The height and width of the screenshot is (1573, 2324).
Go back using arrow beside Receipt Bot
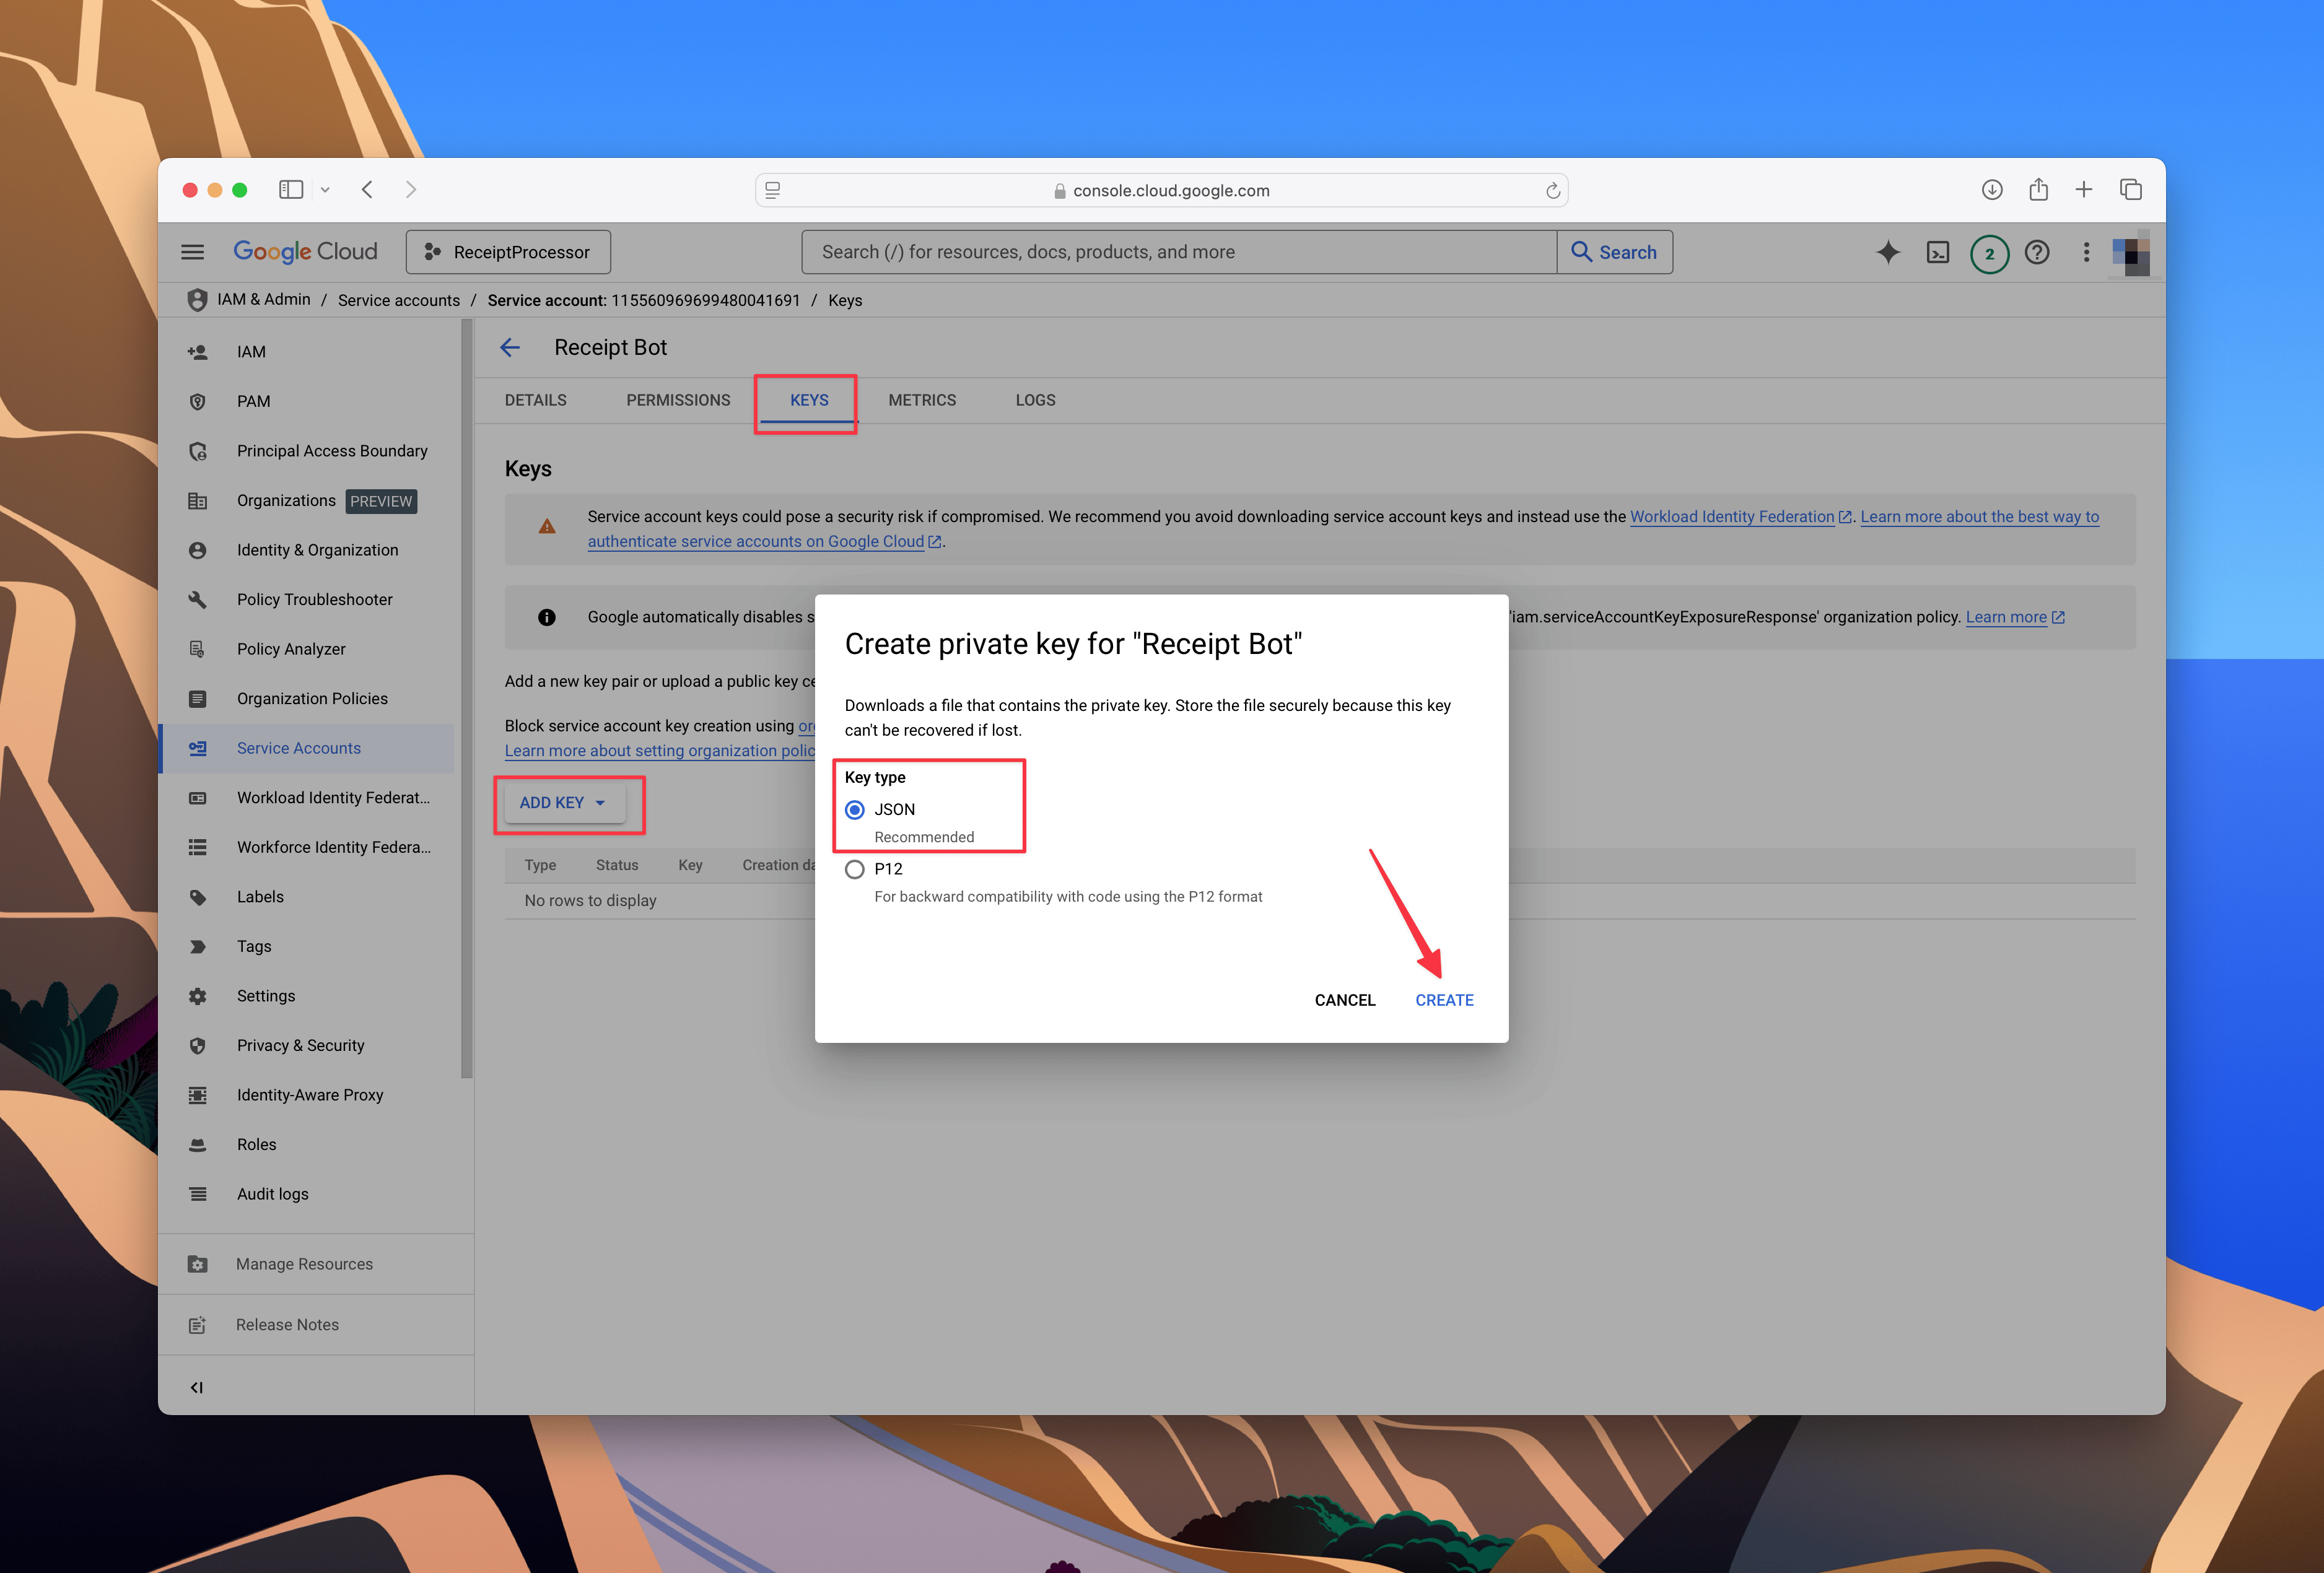[510, 347]
